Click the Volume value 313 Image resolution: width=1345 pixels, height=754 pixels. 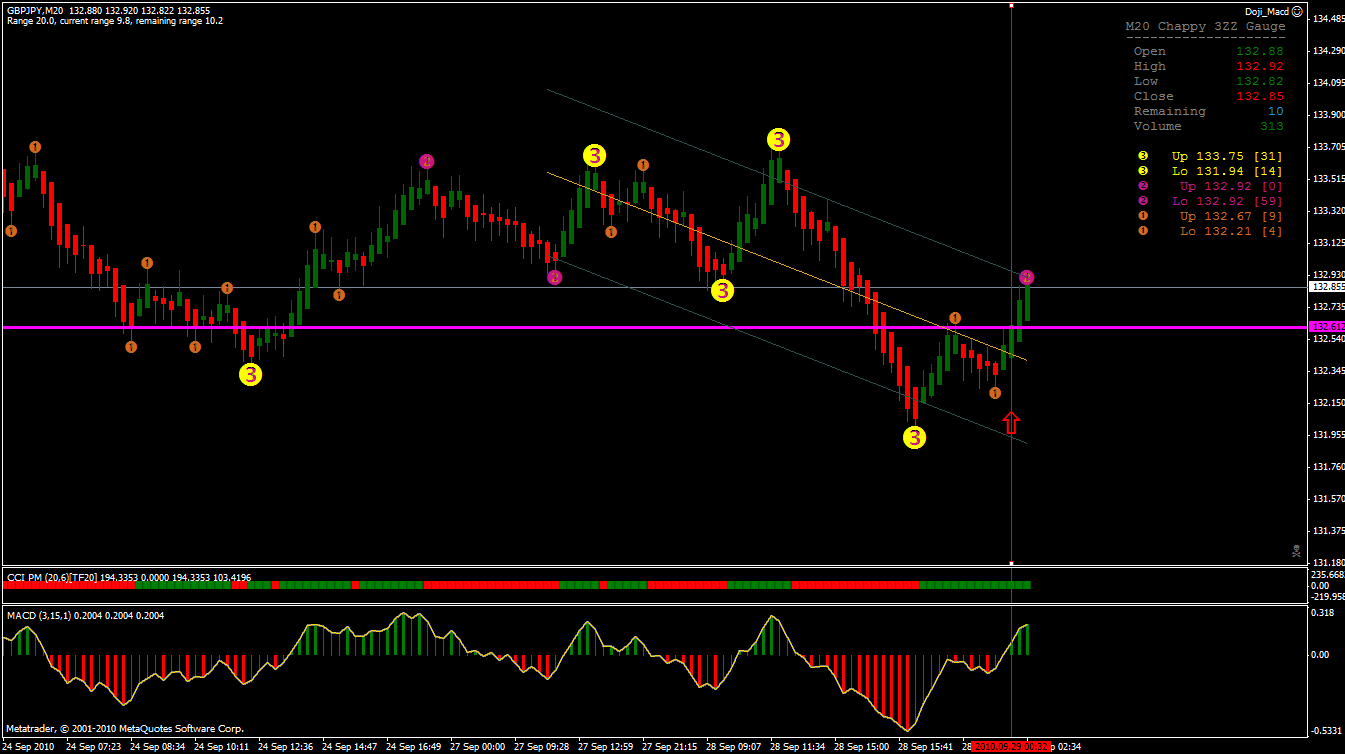pos(1271,126)
